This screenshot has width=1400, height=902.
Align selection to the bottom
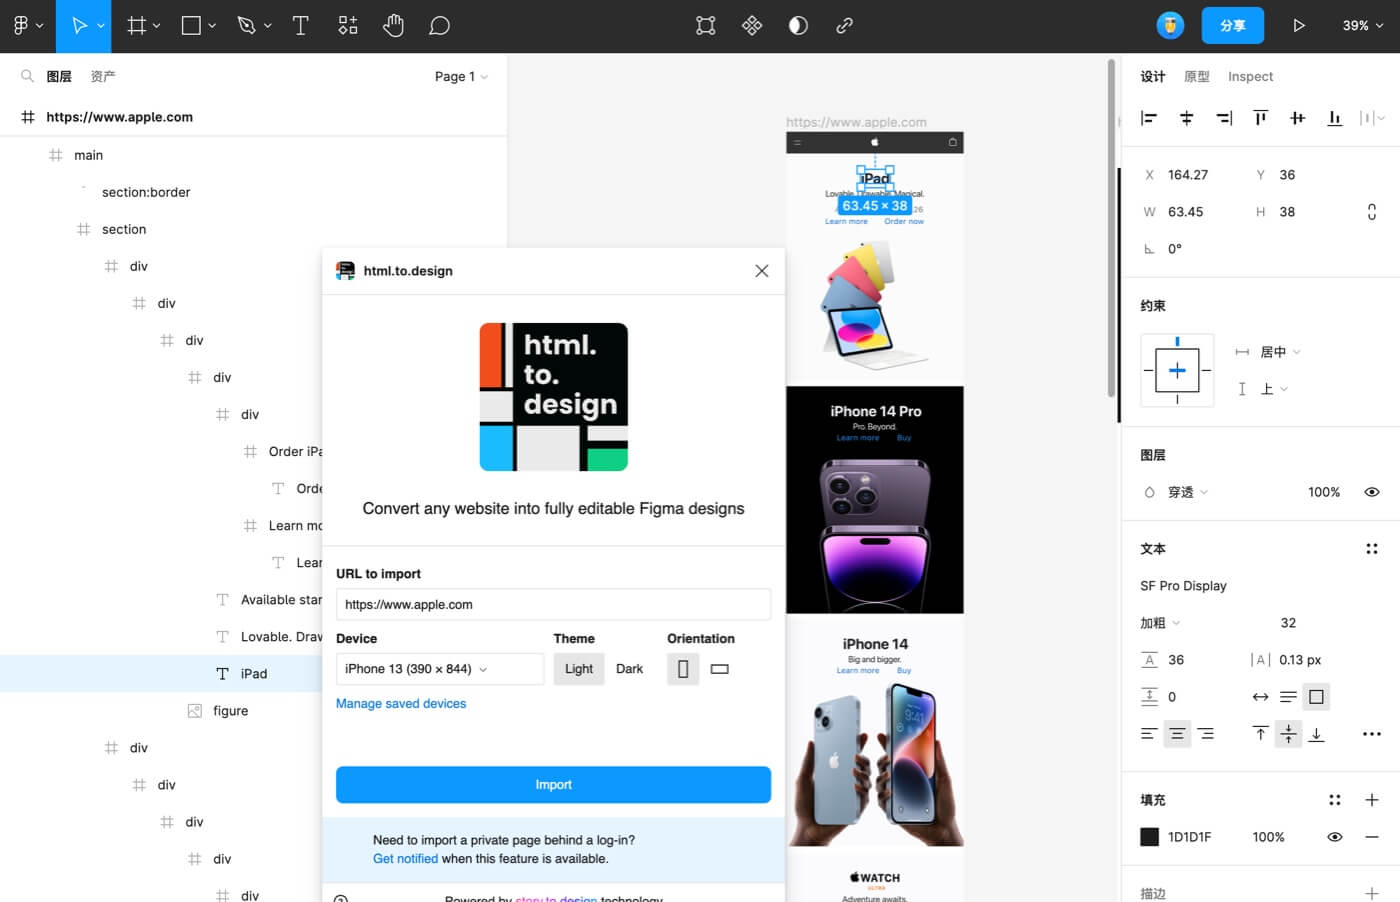pos(1334,118)
